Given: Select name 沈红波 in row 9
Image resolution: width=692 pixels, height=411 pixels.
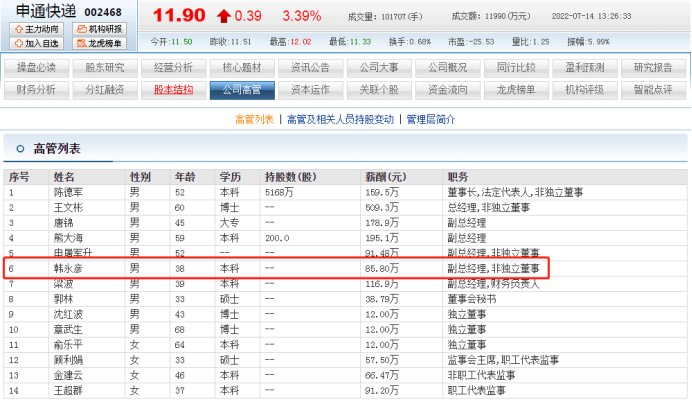Looking at the screenshot, I should coord(68,314).
